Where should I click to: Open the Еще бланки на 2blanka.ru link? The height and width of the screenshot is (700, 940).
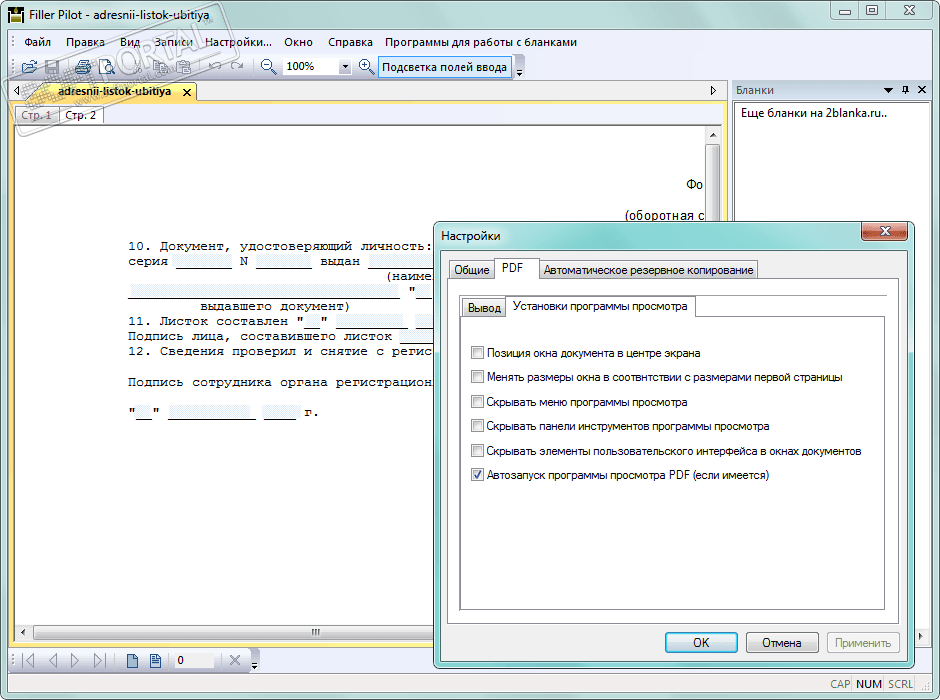[x=814, y=113]
